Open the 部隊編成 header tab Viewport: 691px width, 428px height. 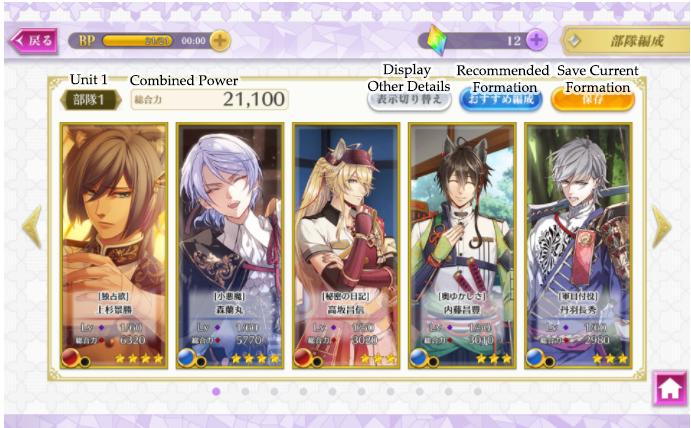click(626, 41)
